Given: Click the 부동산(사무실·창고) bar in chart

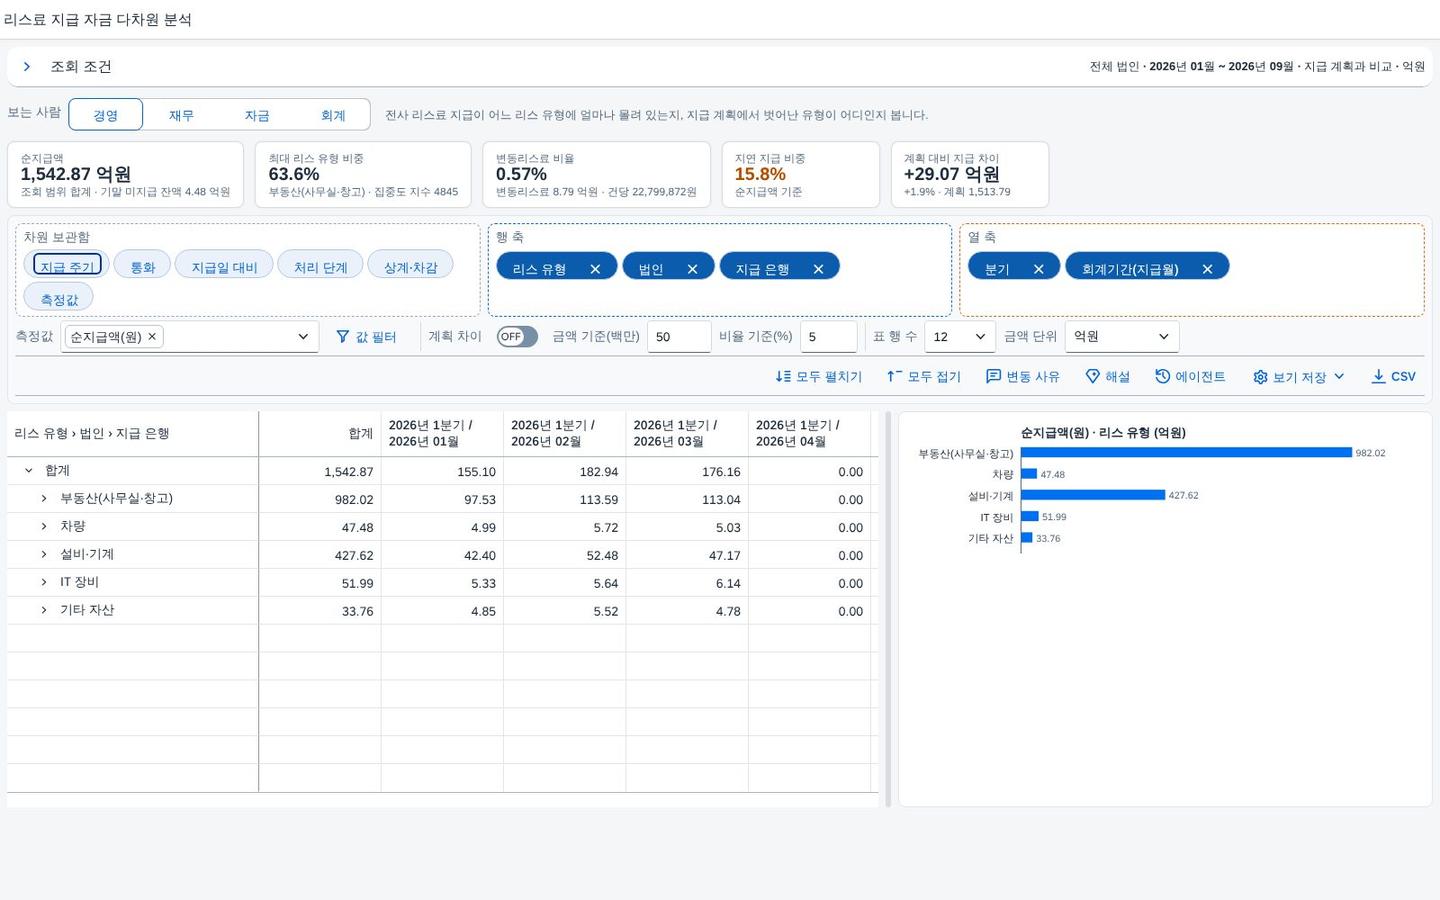Looking at the screenshot, I should click(1186, 453).
